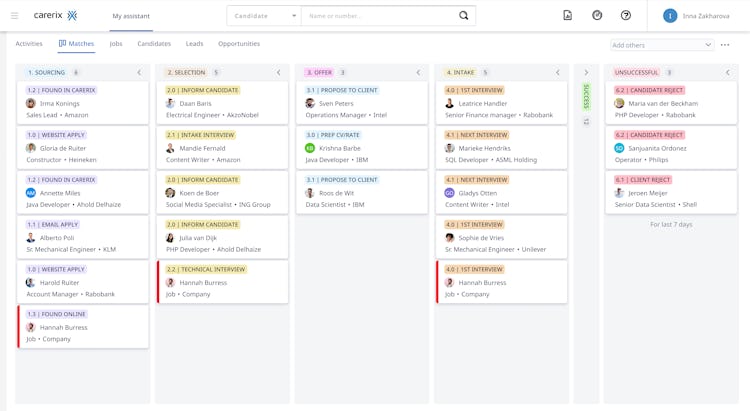Switch to the Activities tab
750x411 pixels.
pyautogui.click(x=29, y=44)
